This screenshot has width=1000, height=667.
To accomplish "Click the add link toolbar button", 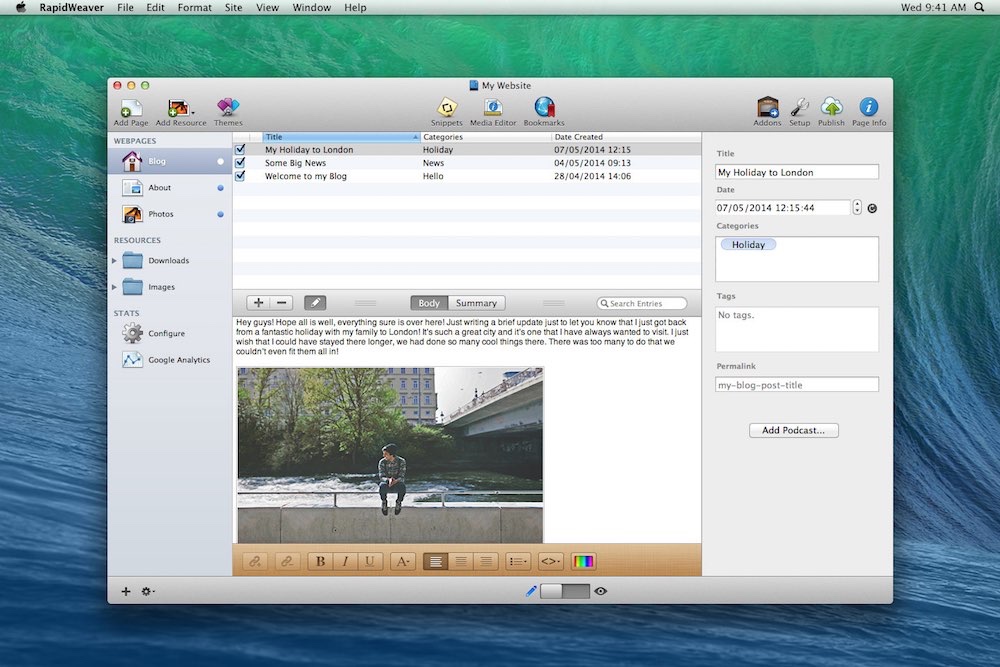I will (255, 561).
